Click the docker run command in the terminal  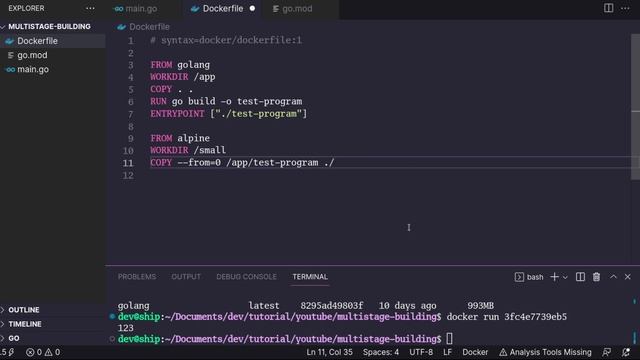pos(507,317)
